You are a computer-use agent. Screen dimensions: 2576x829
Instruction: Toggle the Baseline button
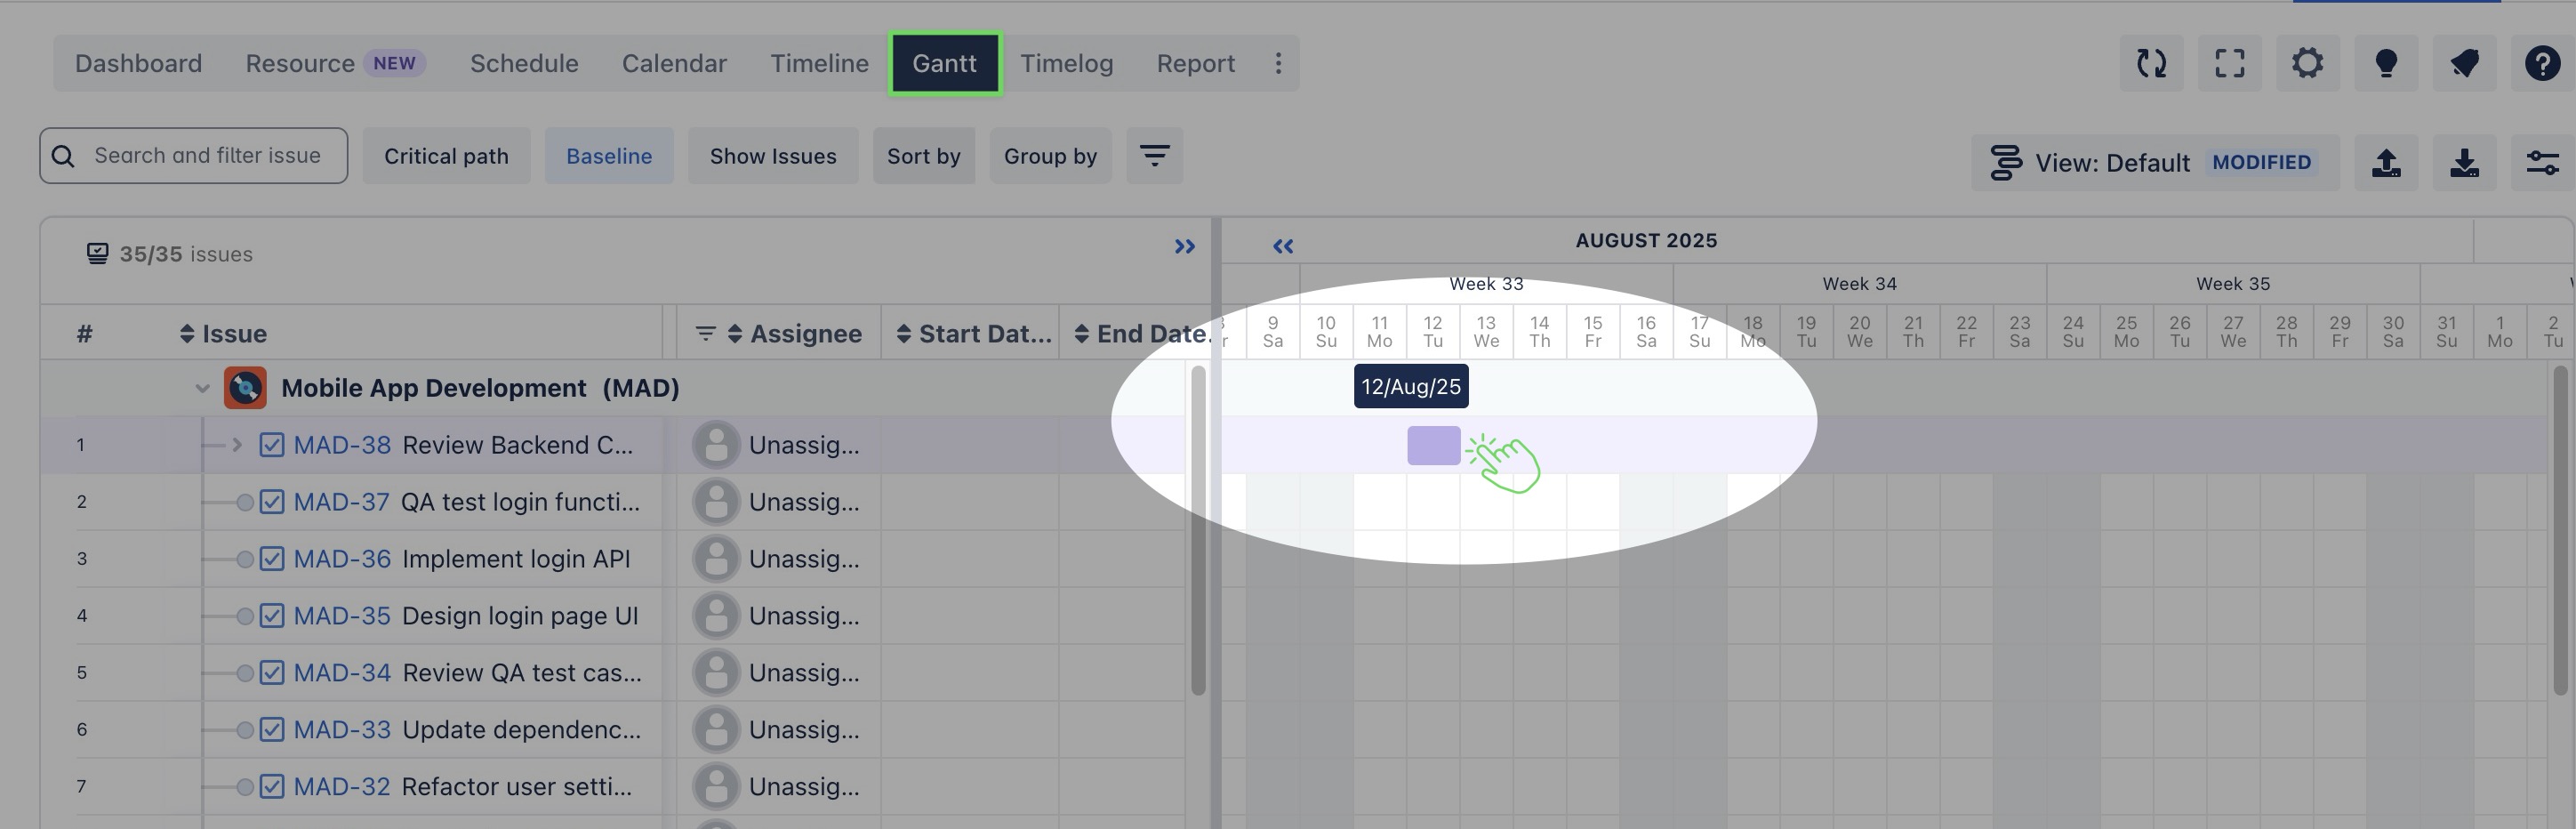608,156
